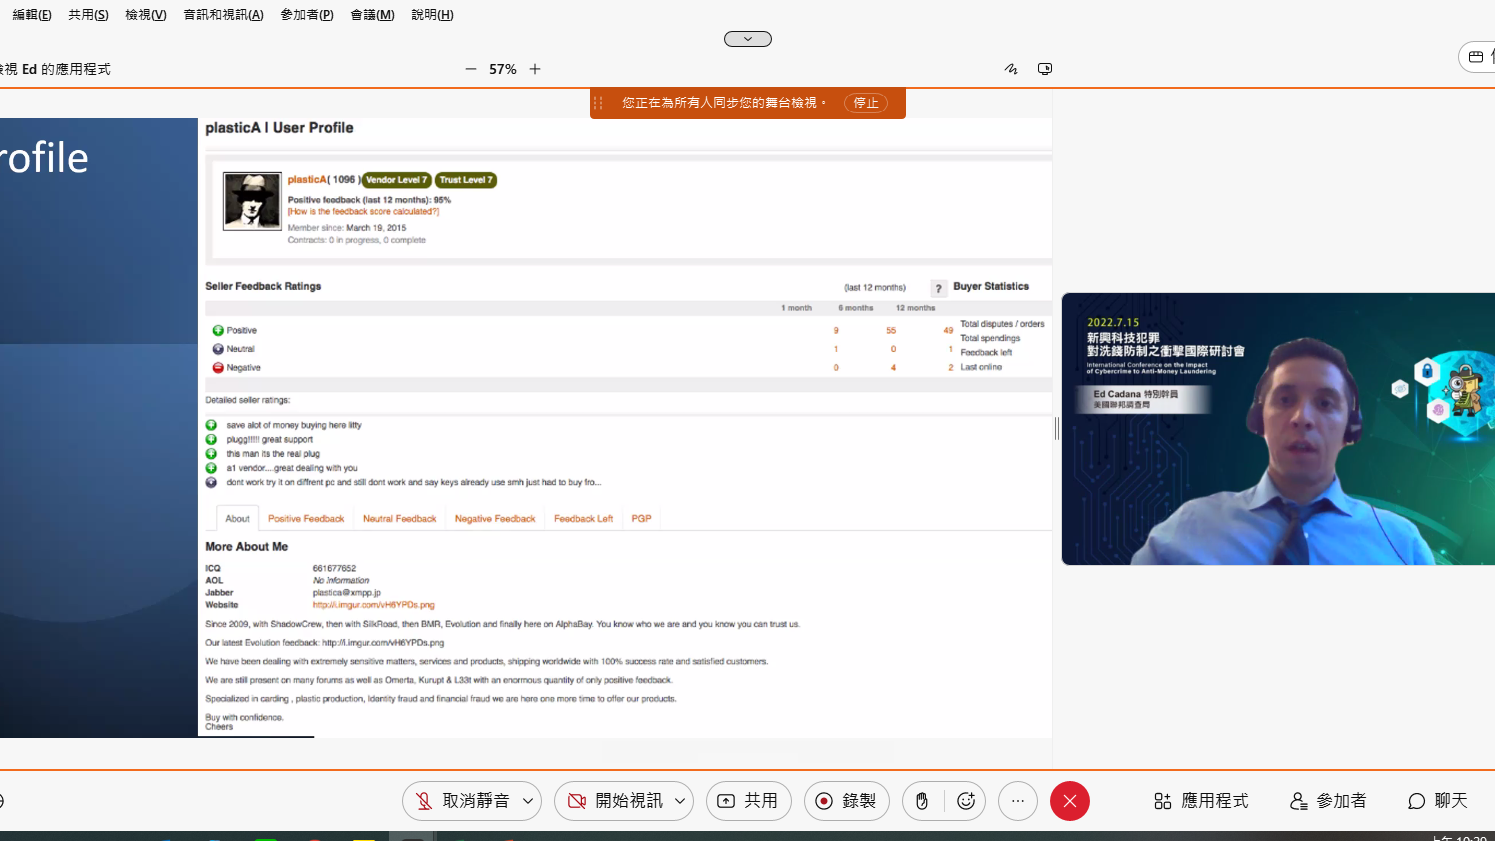The height and width of the screenshot is (841, 1495).
Task: Click 取消靜音 to unmute microphone
Action: [x=465, y=801]
